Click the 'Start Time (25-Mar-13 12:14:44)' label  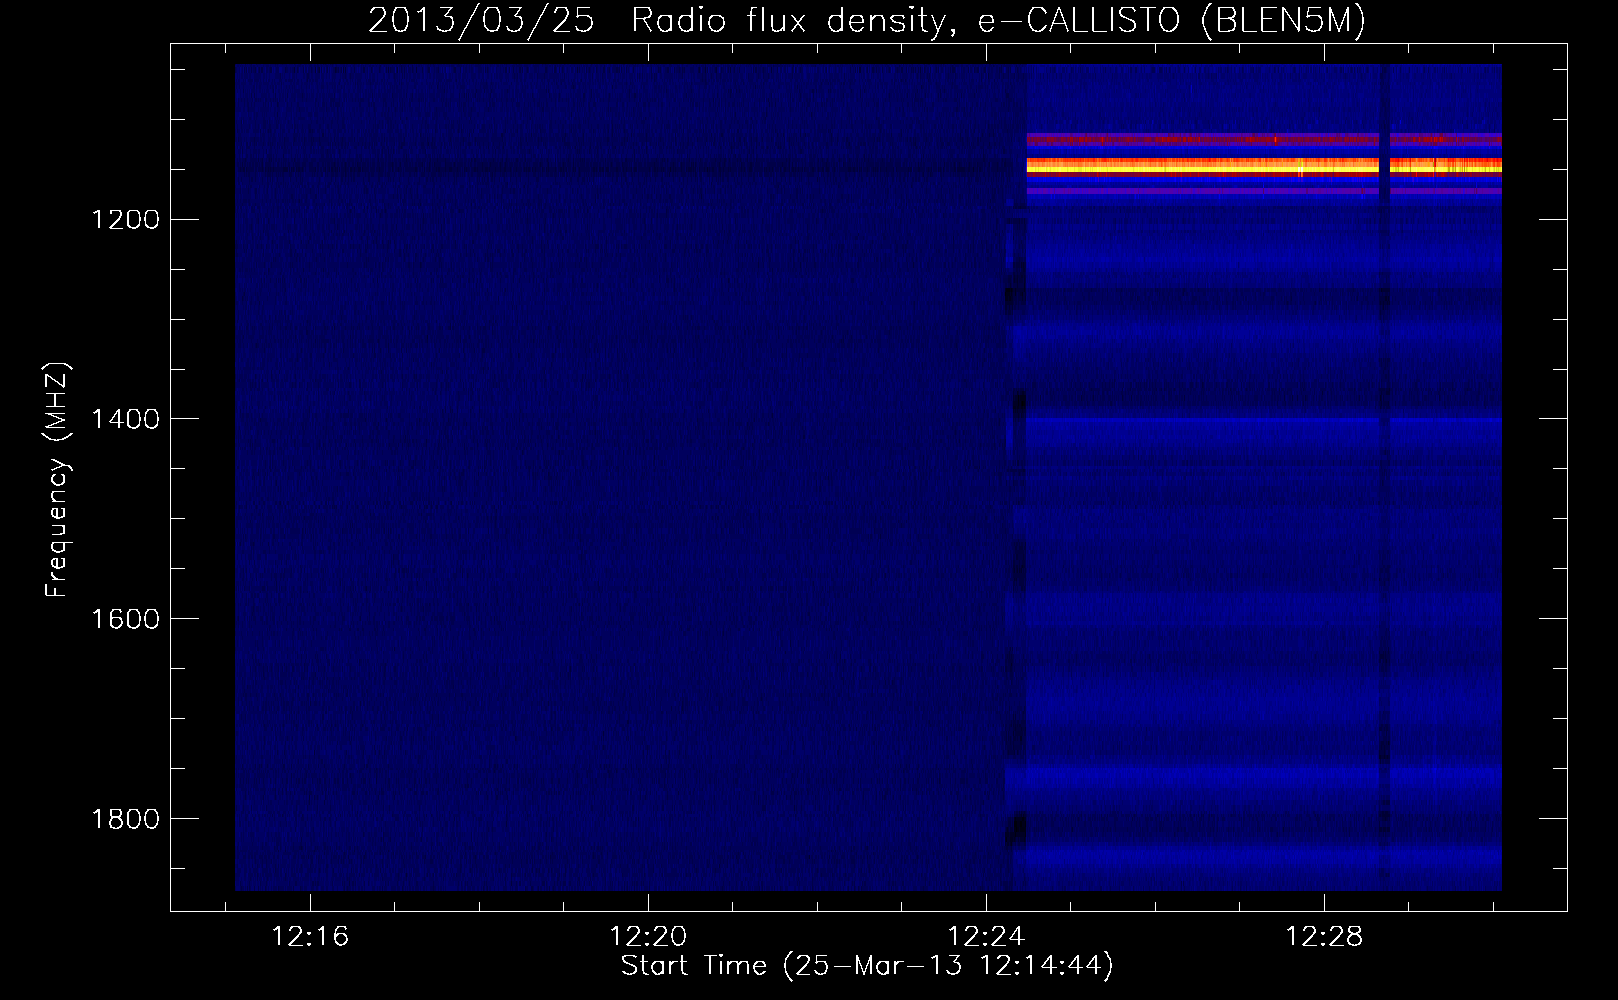point(867,966)
